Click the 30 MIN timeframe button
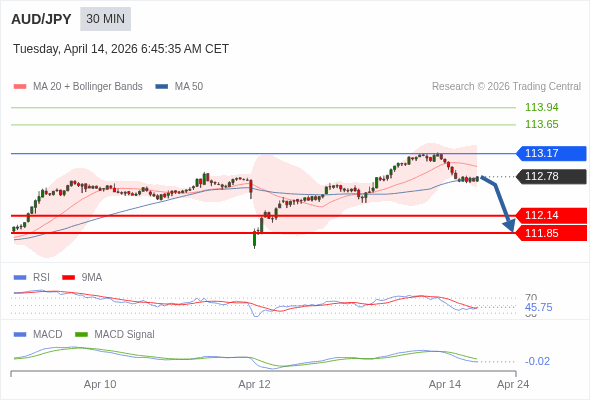Screen dimensions: 590x400 (105, 19)
